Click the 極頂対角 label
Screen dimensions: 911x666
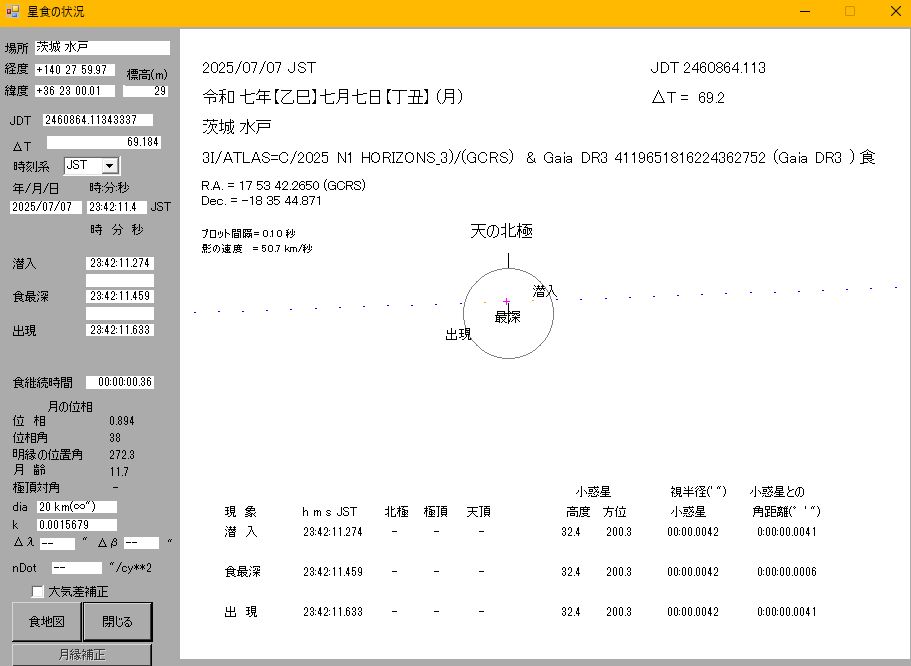(x=36, y=488)
